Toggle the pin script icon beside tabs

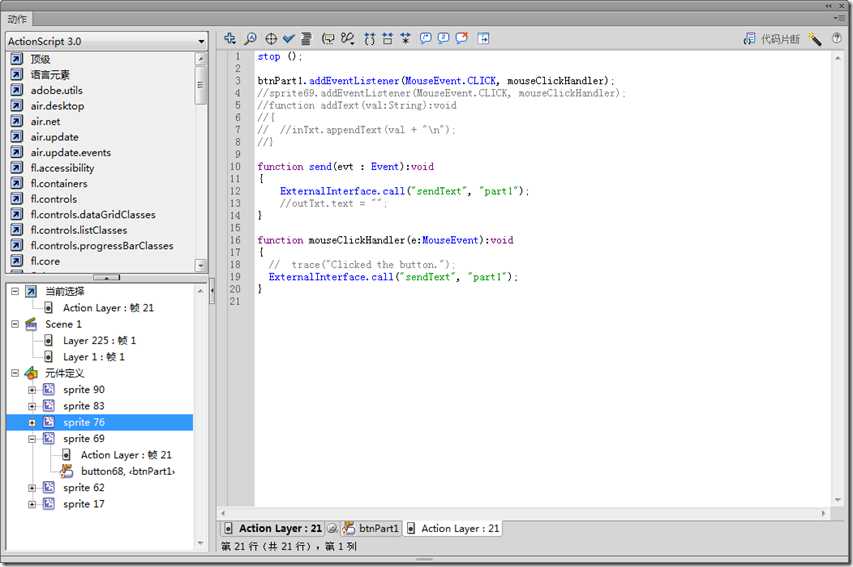(x=332, y=528)
